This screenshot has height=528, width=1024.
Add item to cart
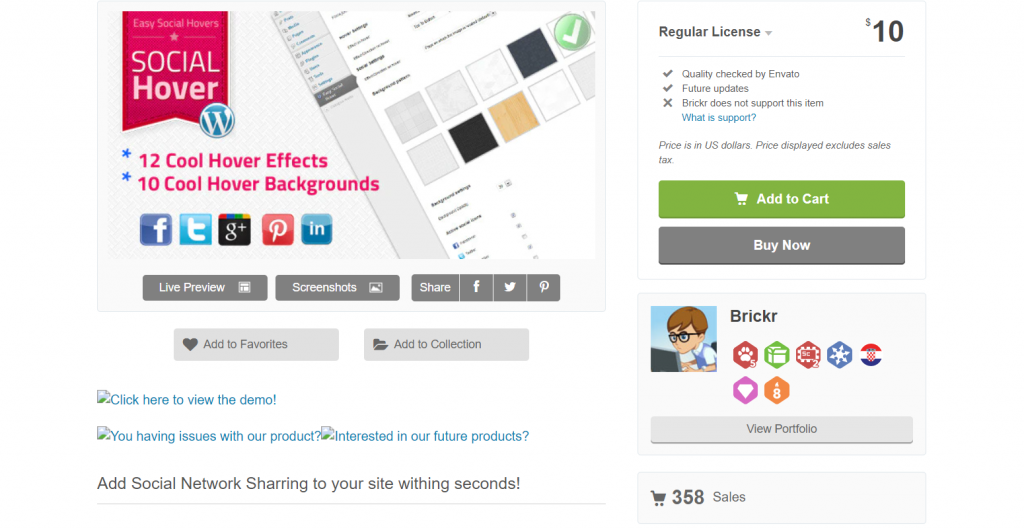781,199
